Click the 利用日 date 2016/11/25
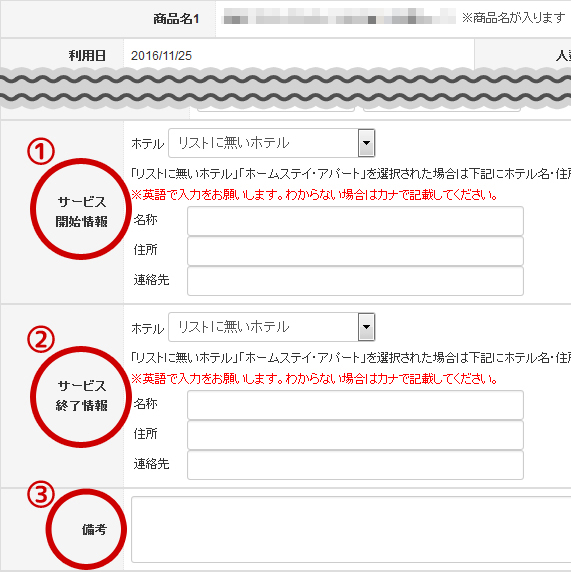Image resolution: width=571 pixels, height=572 pixels. click(x=161, y=56)
